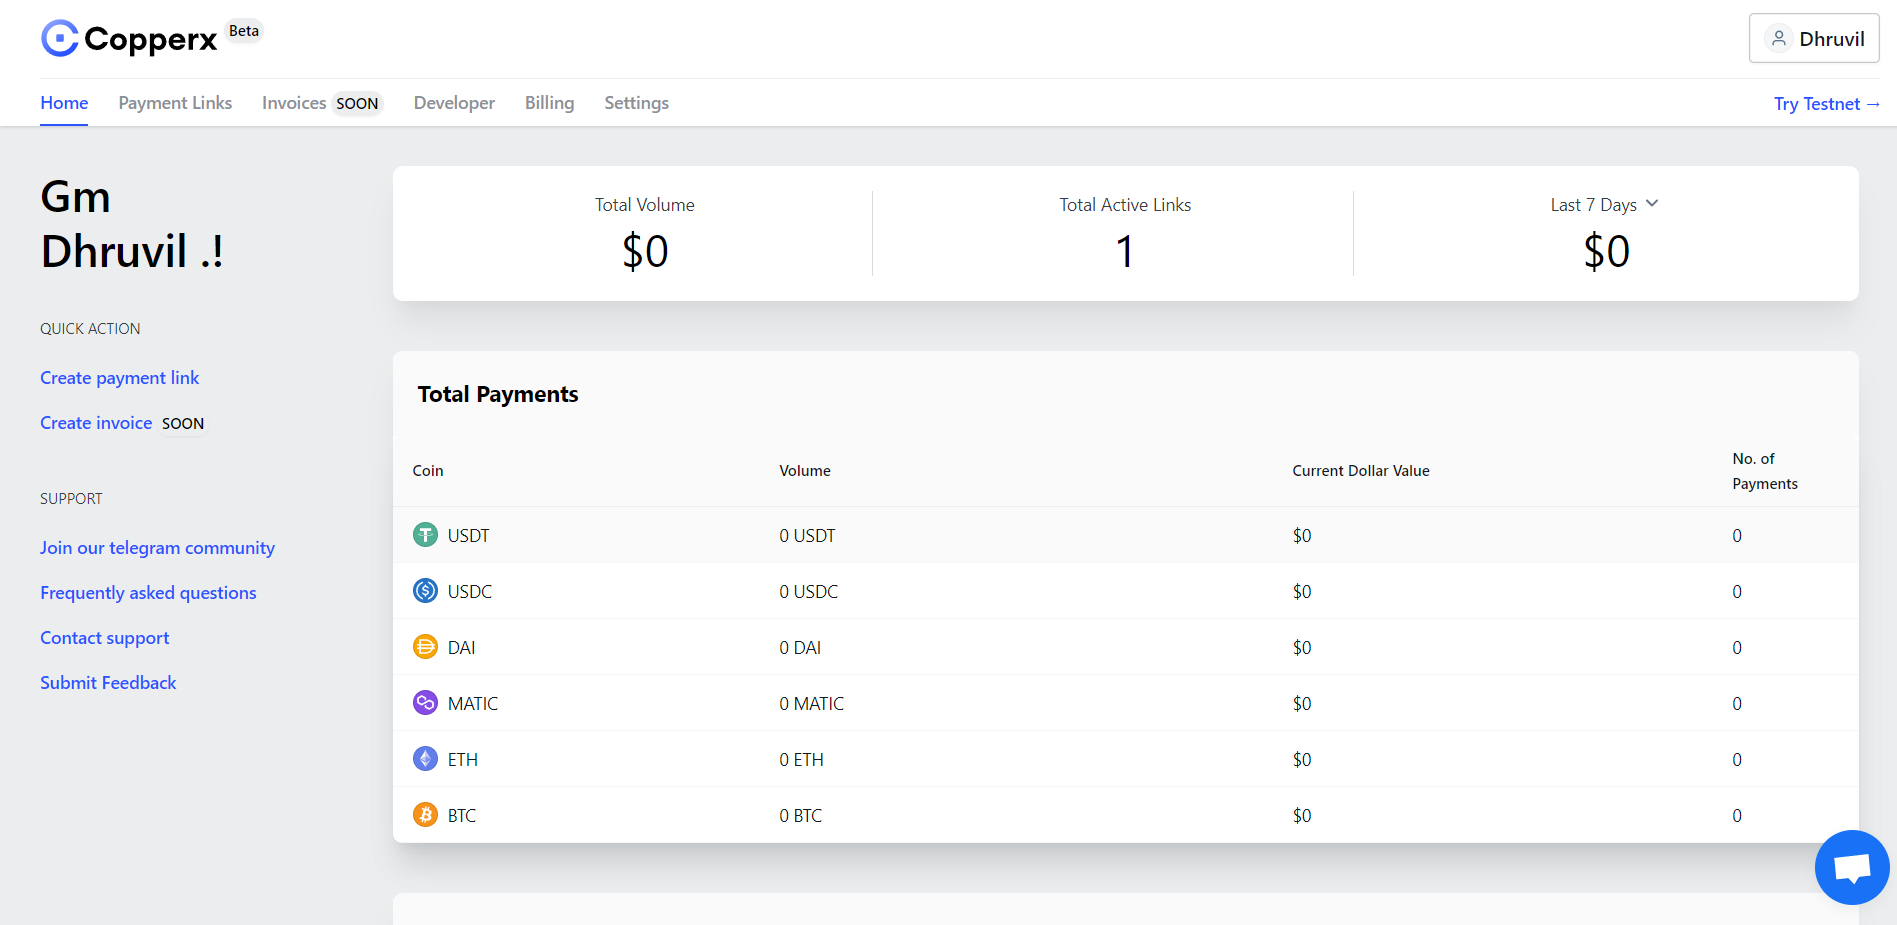Open the Dhruvil account menu
The image size is (1897, 925).
tap(1814, 39)
